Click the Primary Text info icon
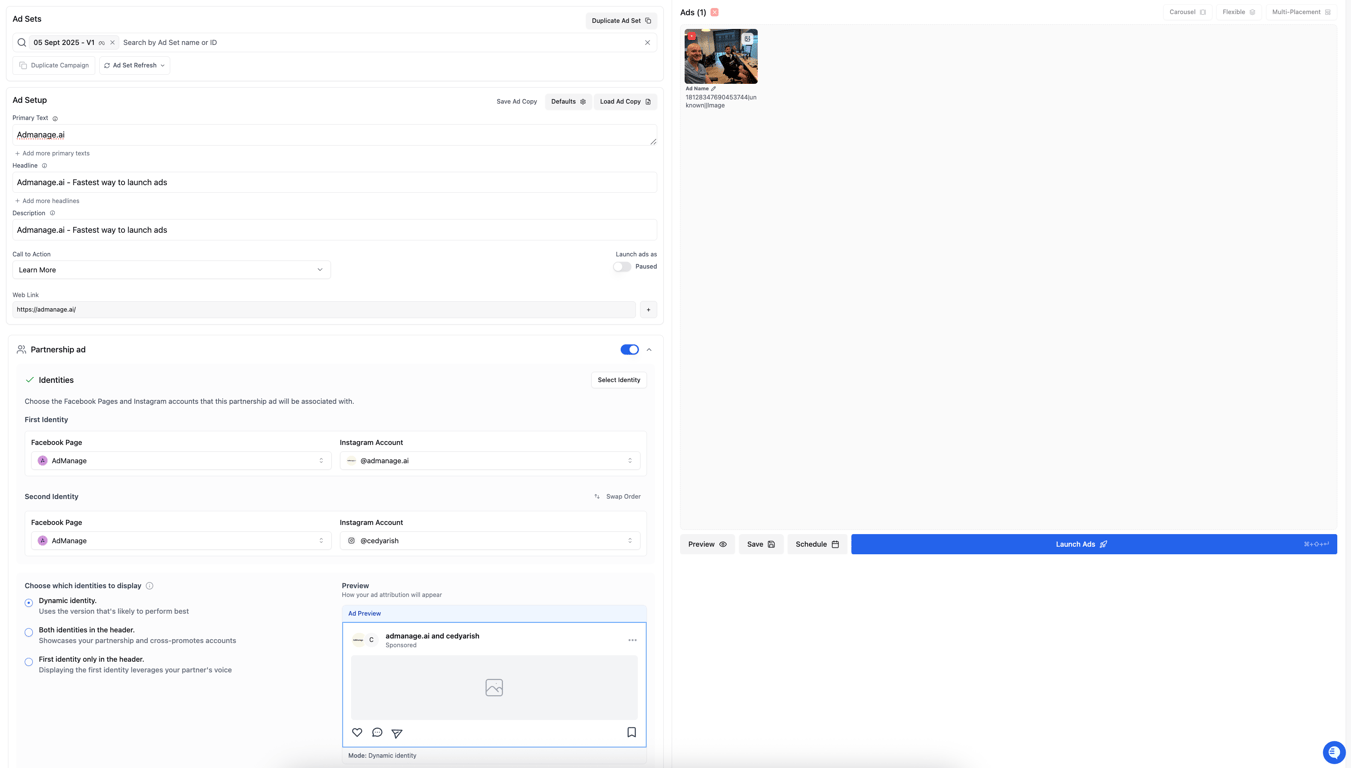Screen dimensions: 1351x768 [55, 118]
